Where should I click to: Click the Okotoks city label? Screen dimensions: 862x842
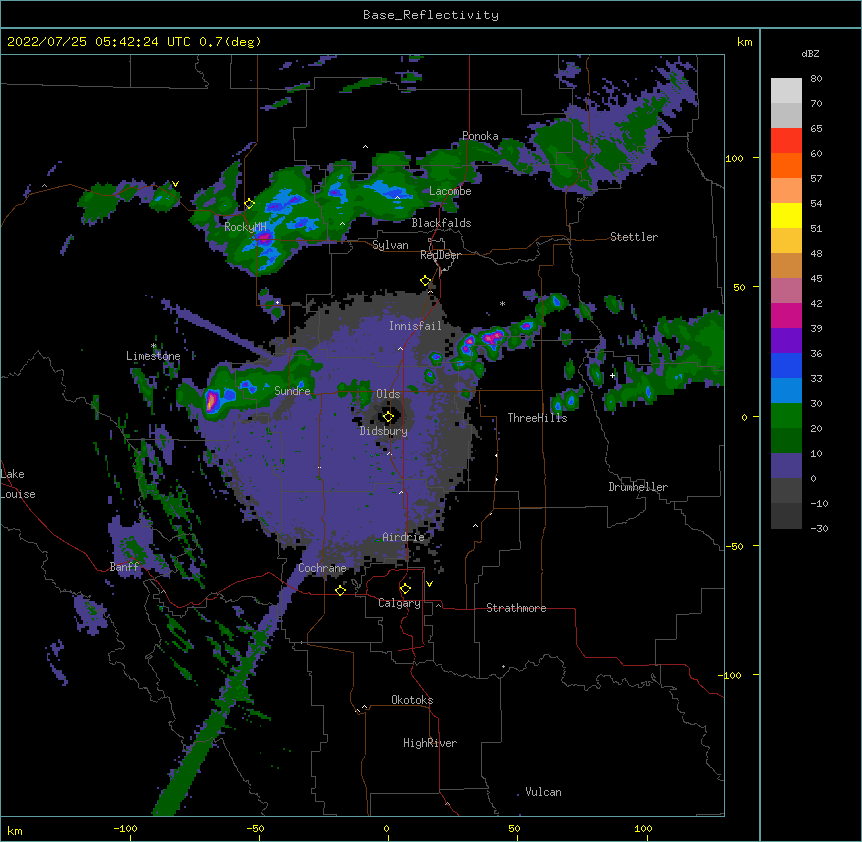click(x=412, y=700)
